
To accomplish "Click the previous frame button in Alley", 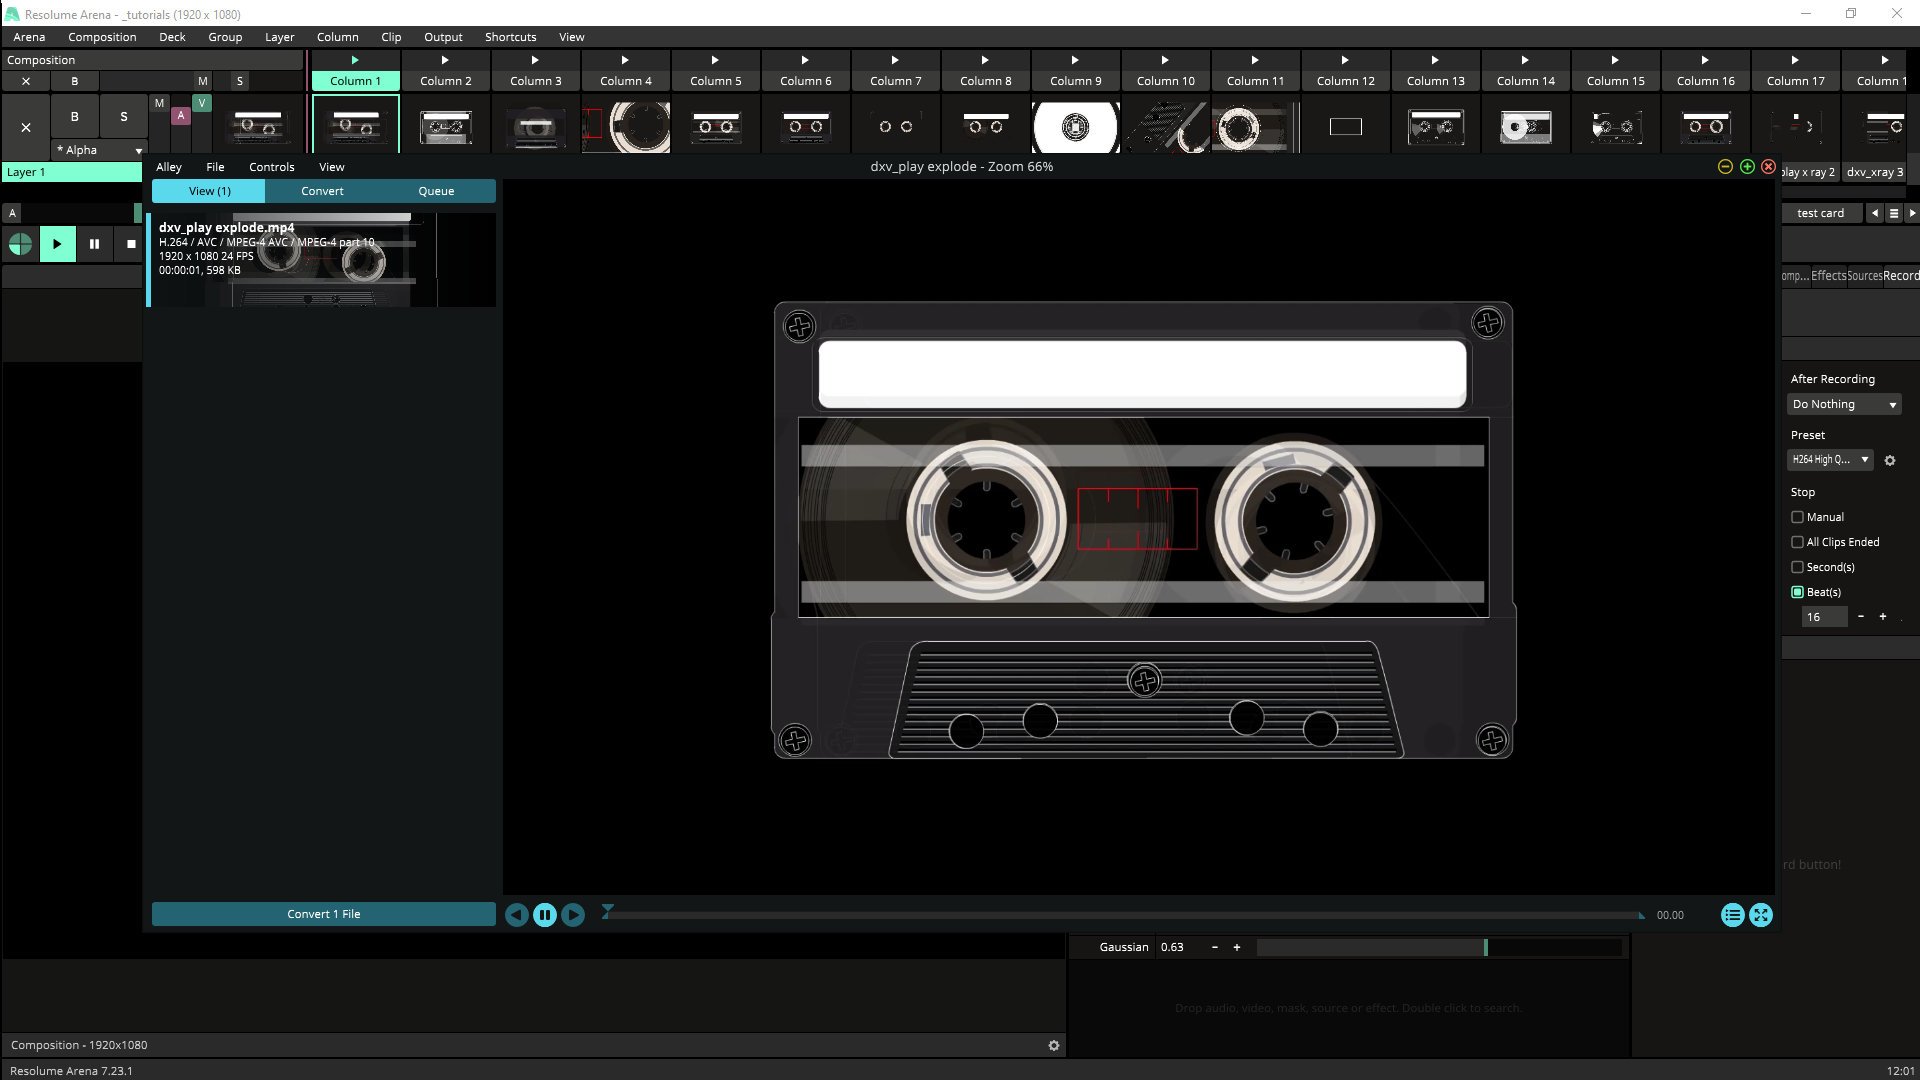I will pos(516,915).
